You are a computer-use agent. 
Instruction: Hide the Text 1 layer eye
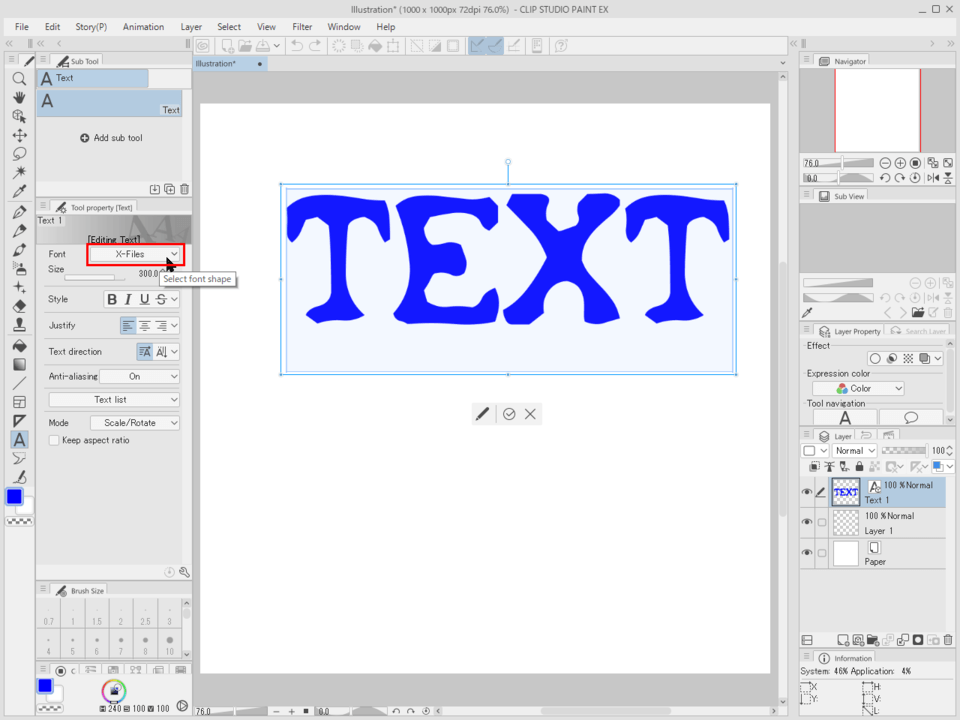[807, 492]
